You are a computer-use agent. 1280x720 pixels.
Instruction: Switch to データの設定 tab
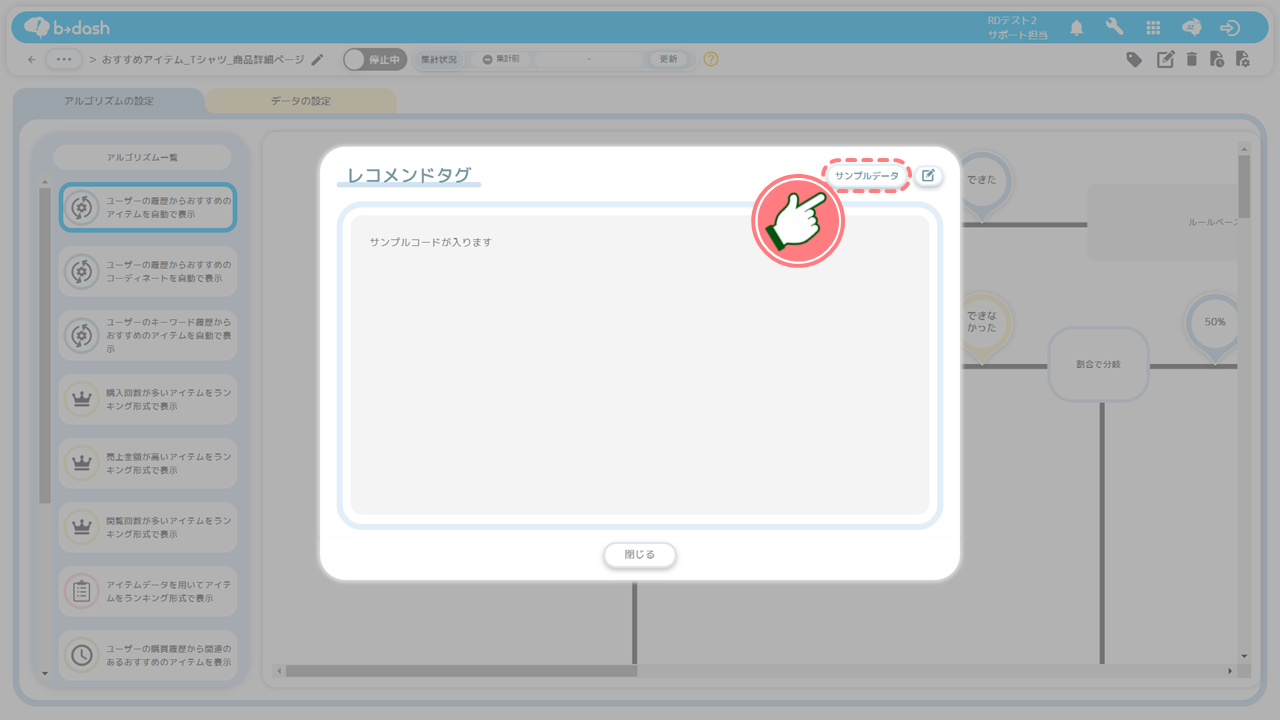[300, 101]
